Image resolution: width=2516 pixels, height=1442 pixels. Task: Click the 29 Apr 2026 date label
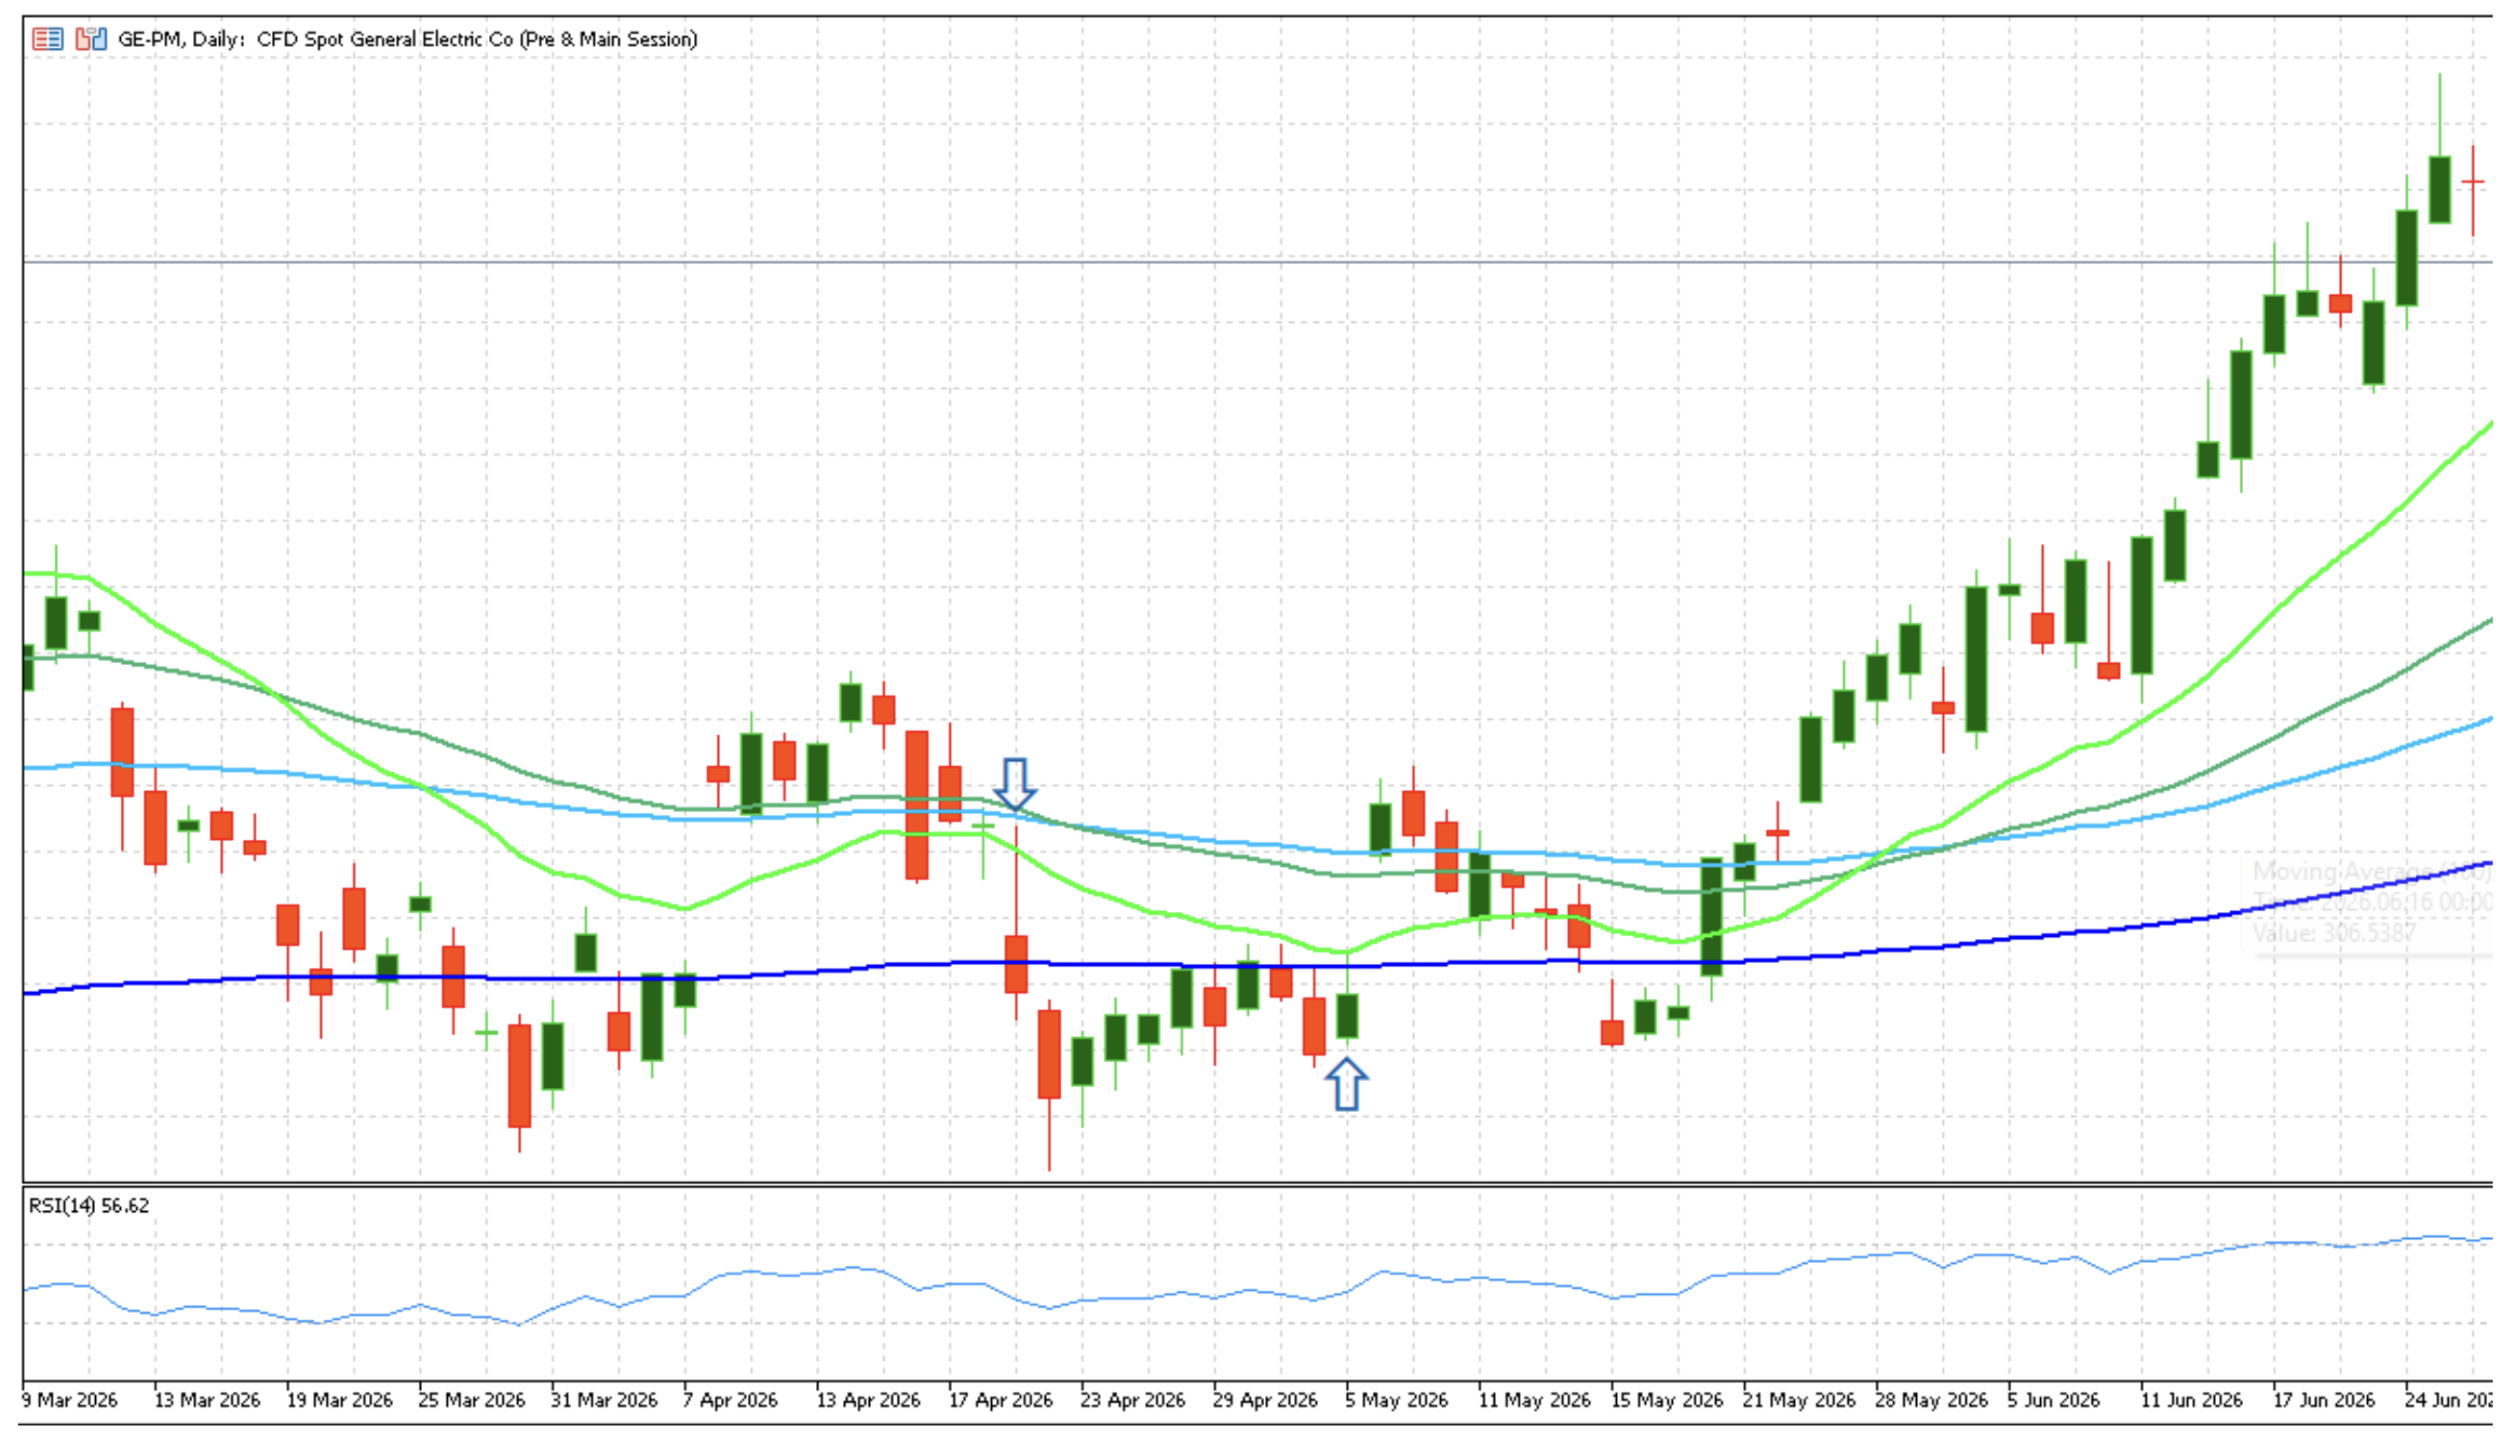[x=1265, y=1400]
